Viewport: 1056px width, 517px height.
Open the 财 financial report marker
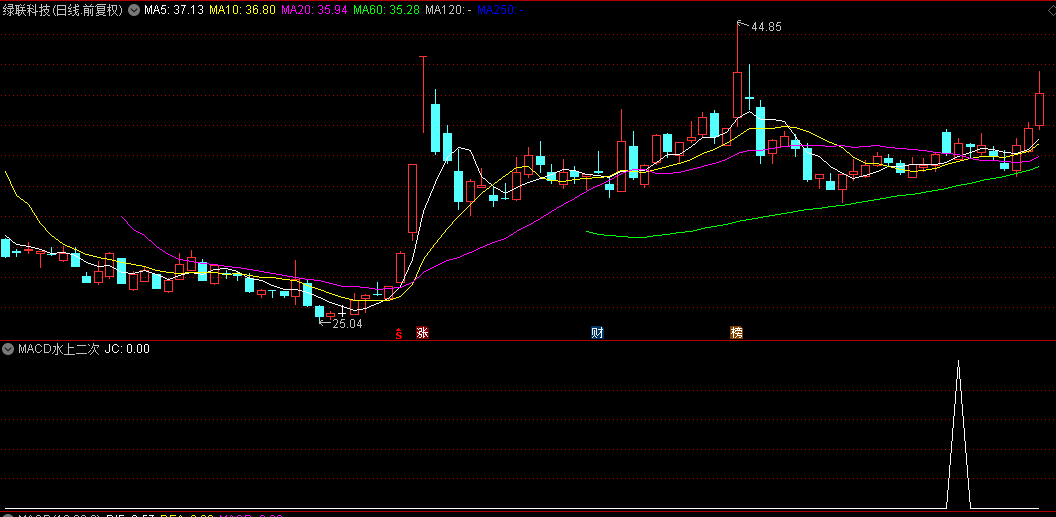point(597,332)
